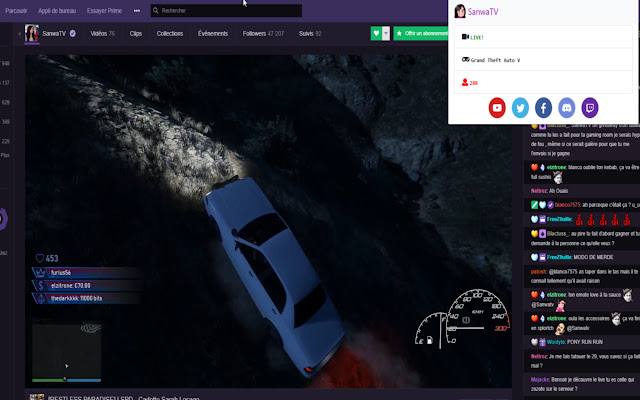640x400 pixels.
Task: Click SanwaTV channel avatar in navigation bar
Action: pos(32,33)
